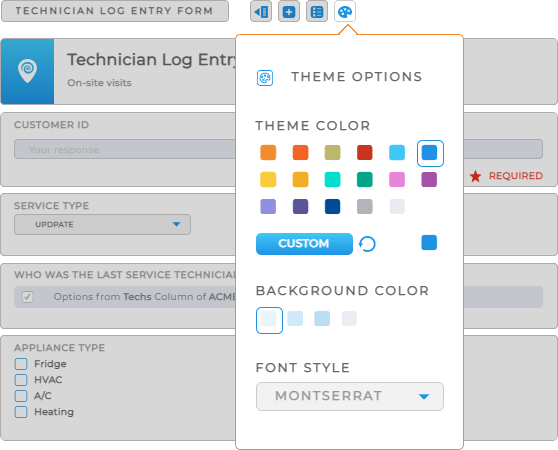
Task: Select the second light blue background color
Action: pos(295,318)
